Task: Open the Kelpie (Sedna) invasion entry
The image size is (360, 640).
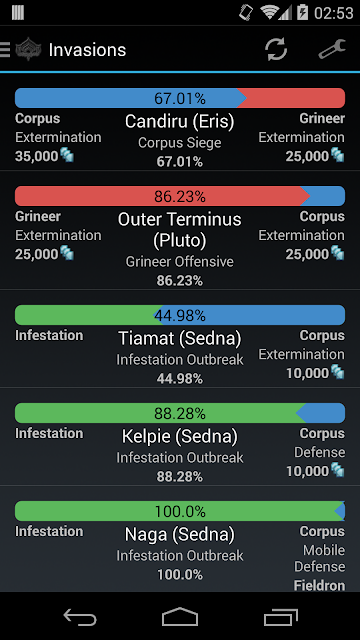Action: coord(180,436)
